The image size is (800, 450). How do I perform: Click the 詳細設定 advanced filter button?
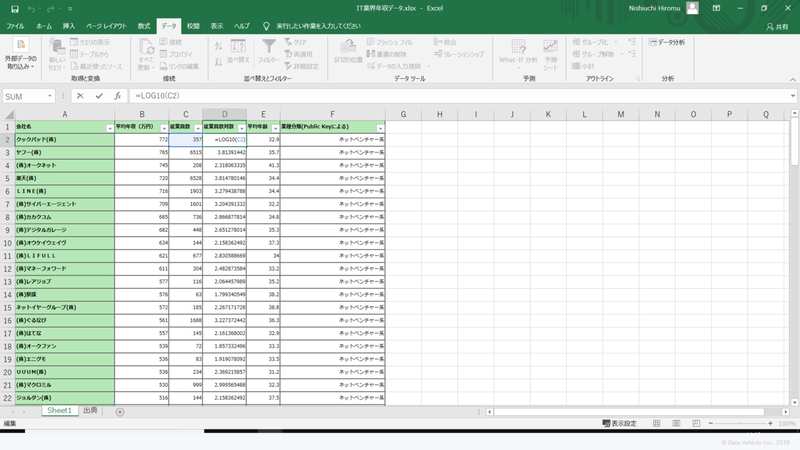click(x=302, y=66)
